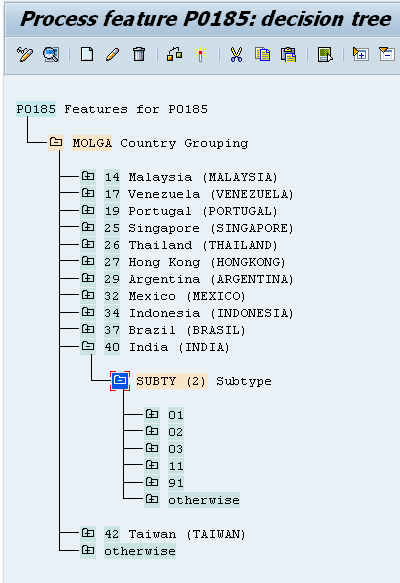Expand the 29 Argentina node folder

click(88, 278)
